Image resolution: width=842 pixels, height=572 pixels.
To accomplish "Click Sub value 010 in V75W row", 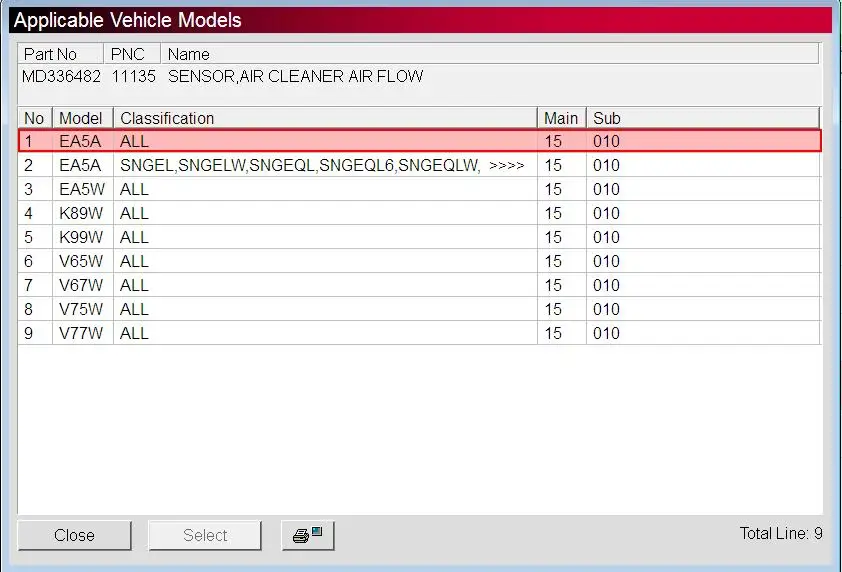I will point(606,309).
